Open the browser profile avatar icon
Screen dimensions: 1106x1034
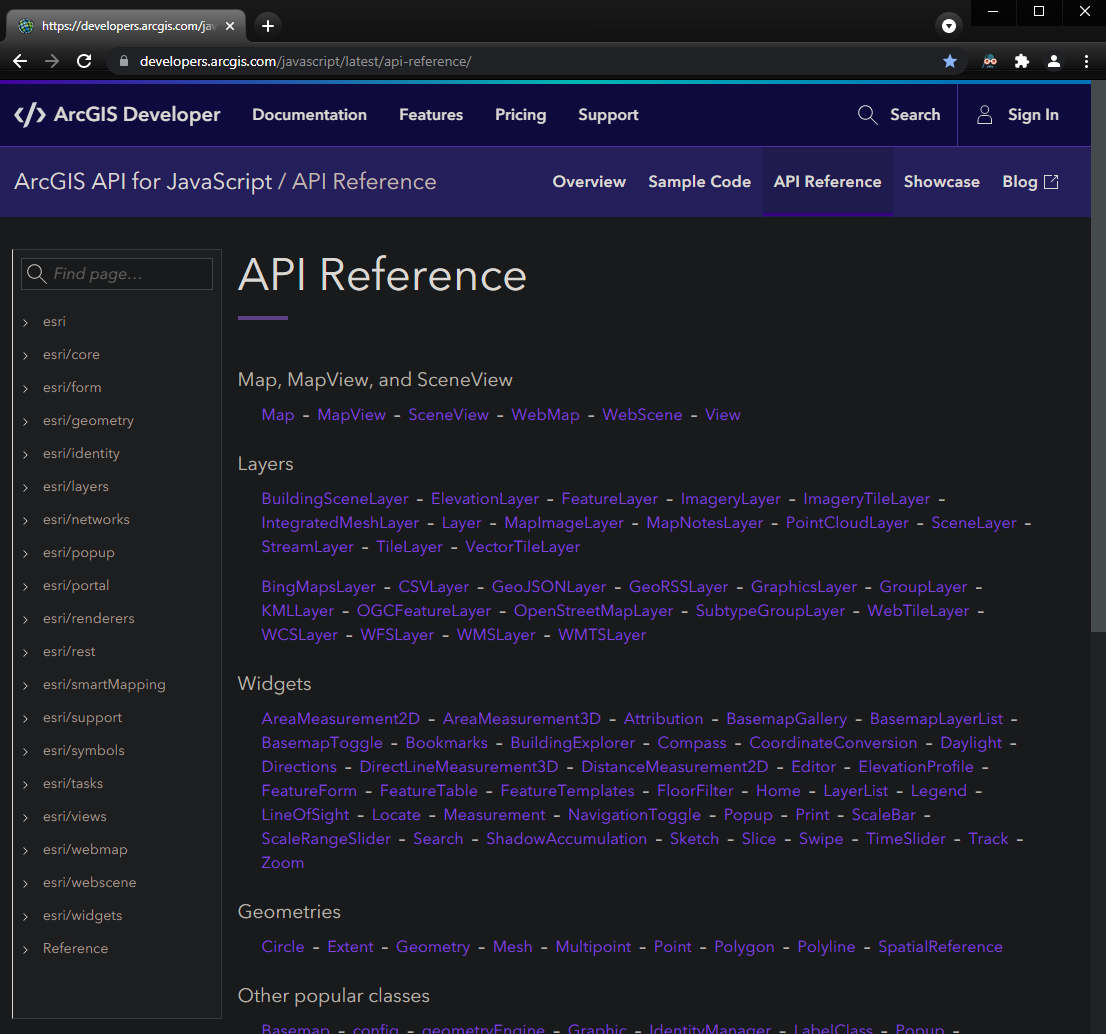point(1054,61)
